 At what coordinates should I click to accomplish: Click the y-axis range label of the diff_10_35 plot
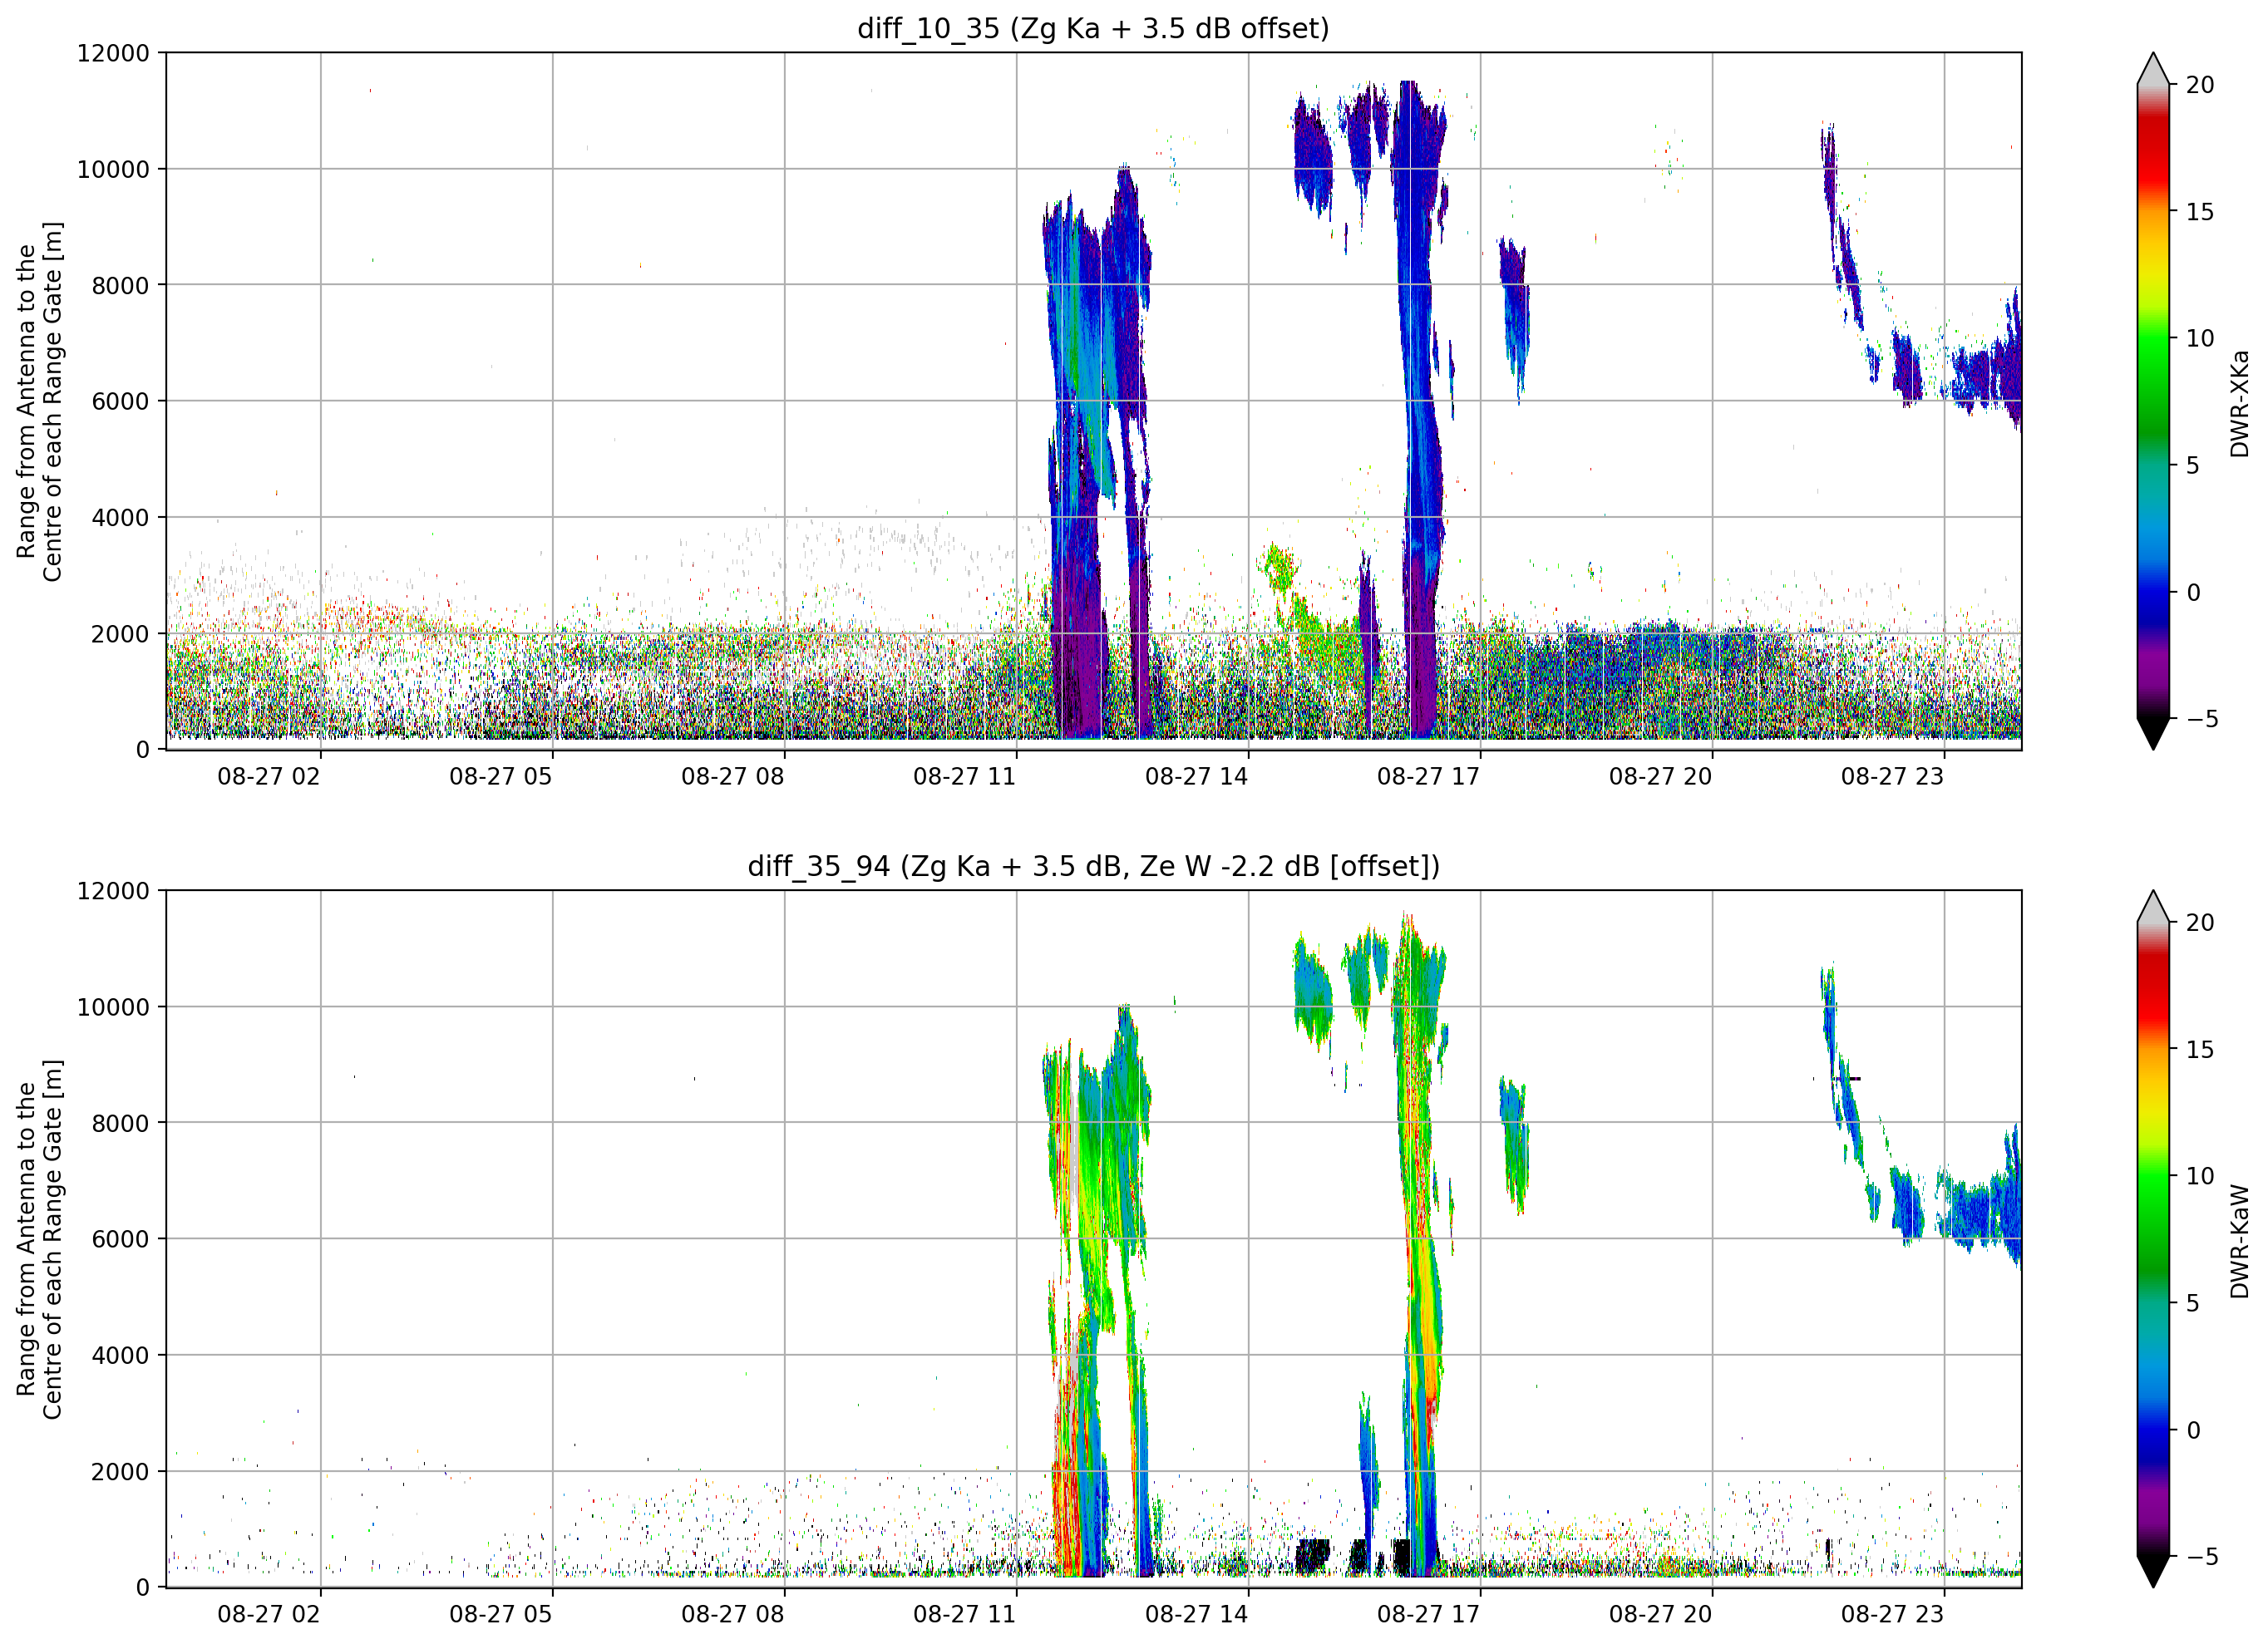pos(39,401)
